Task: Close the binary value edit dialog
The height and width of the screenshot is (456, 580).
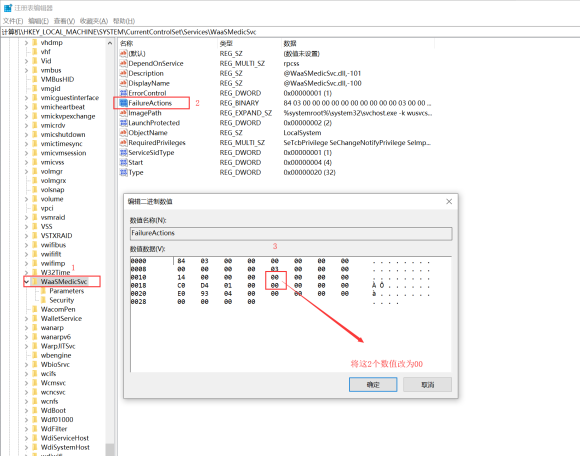Action: [x=449, y=202]
